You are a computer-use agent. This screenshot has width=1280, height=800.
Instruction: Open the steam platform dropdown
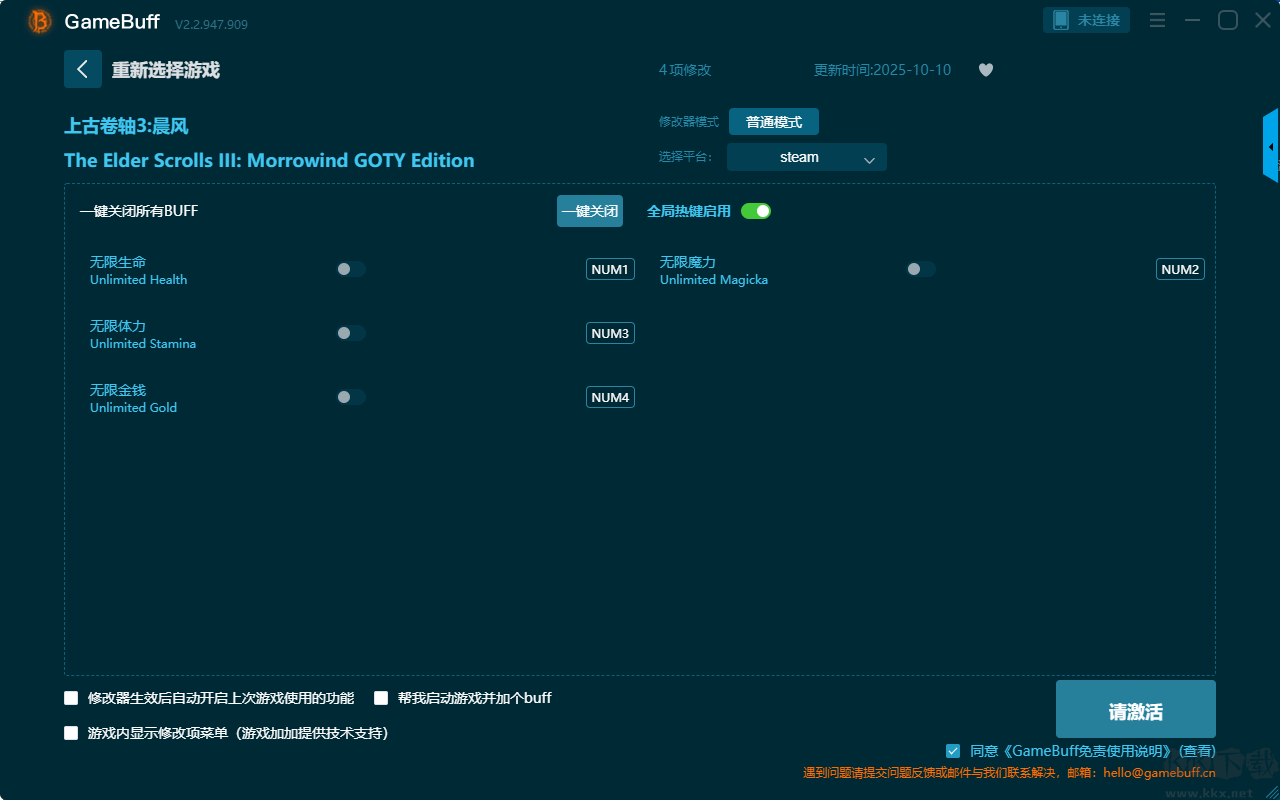pyautogui.click(x=806, y=157)
